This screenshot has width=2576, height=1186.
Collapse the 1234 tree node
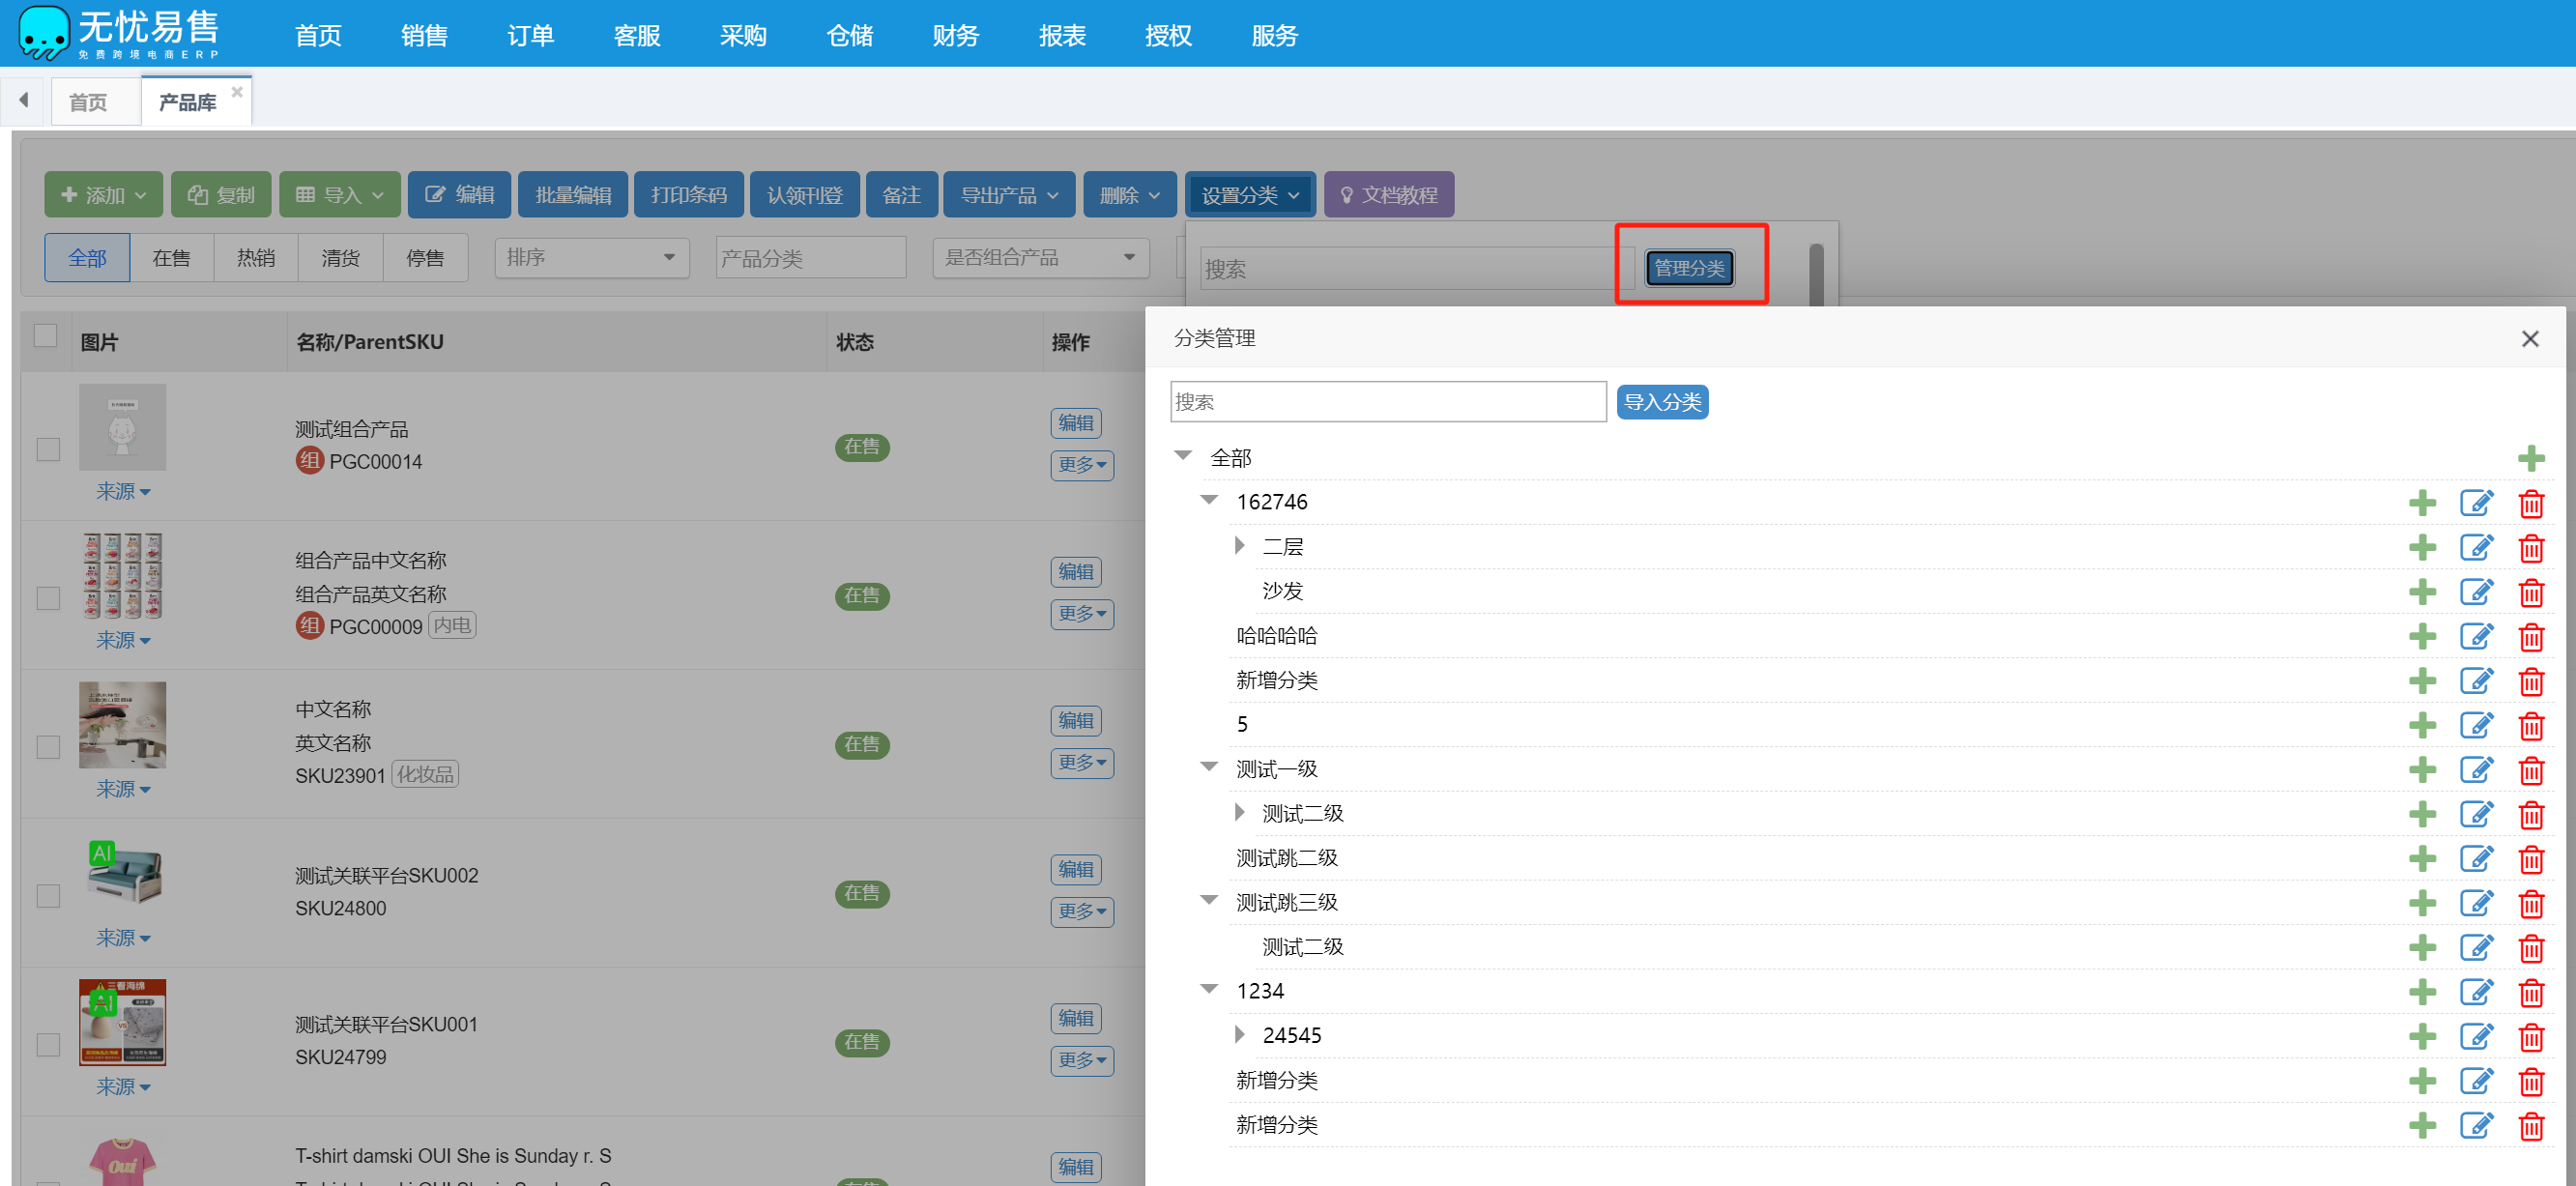1209,989
